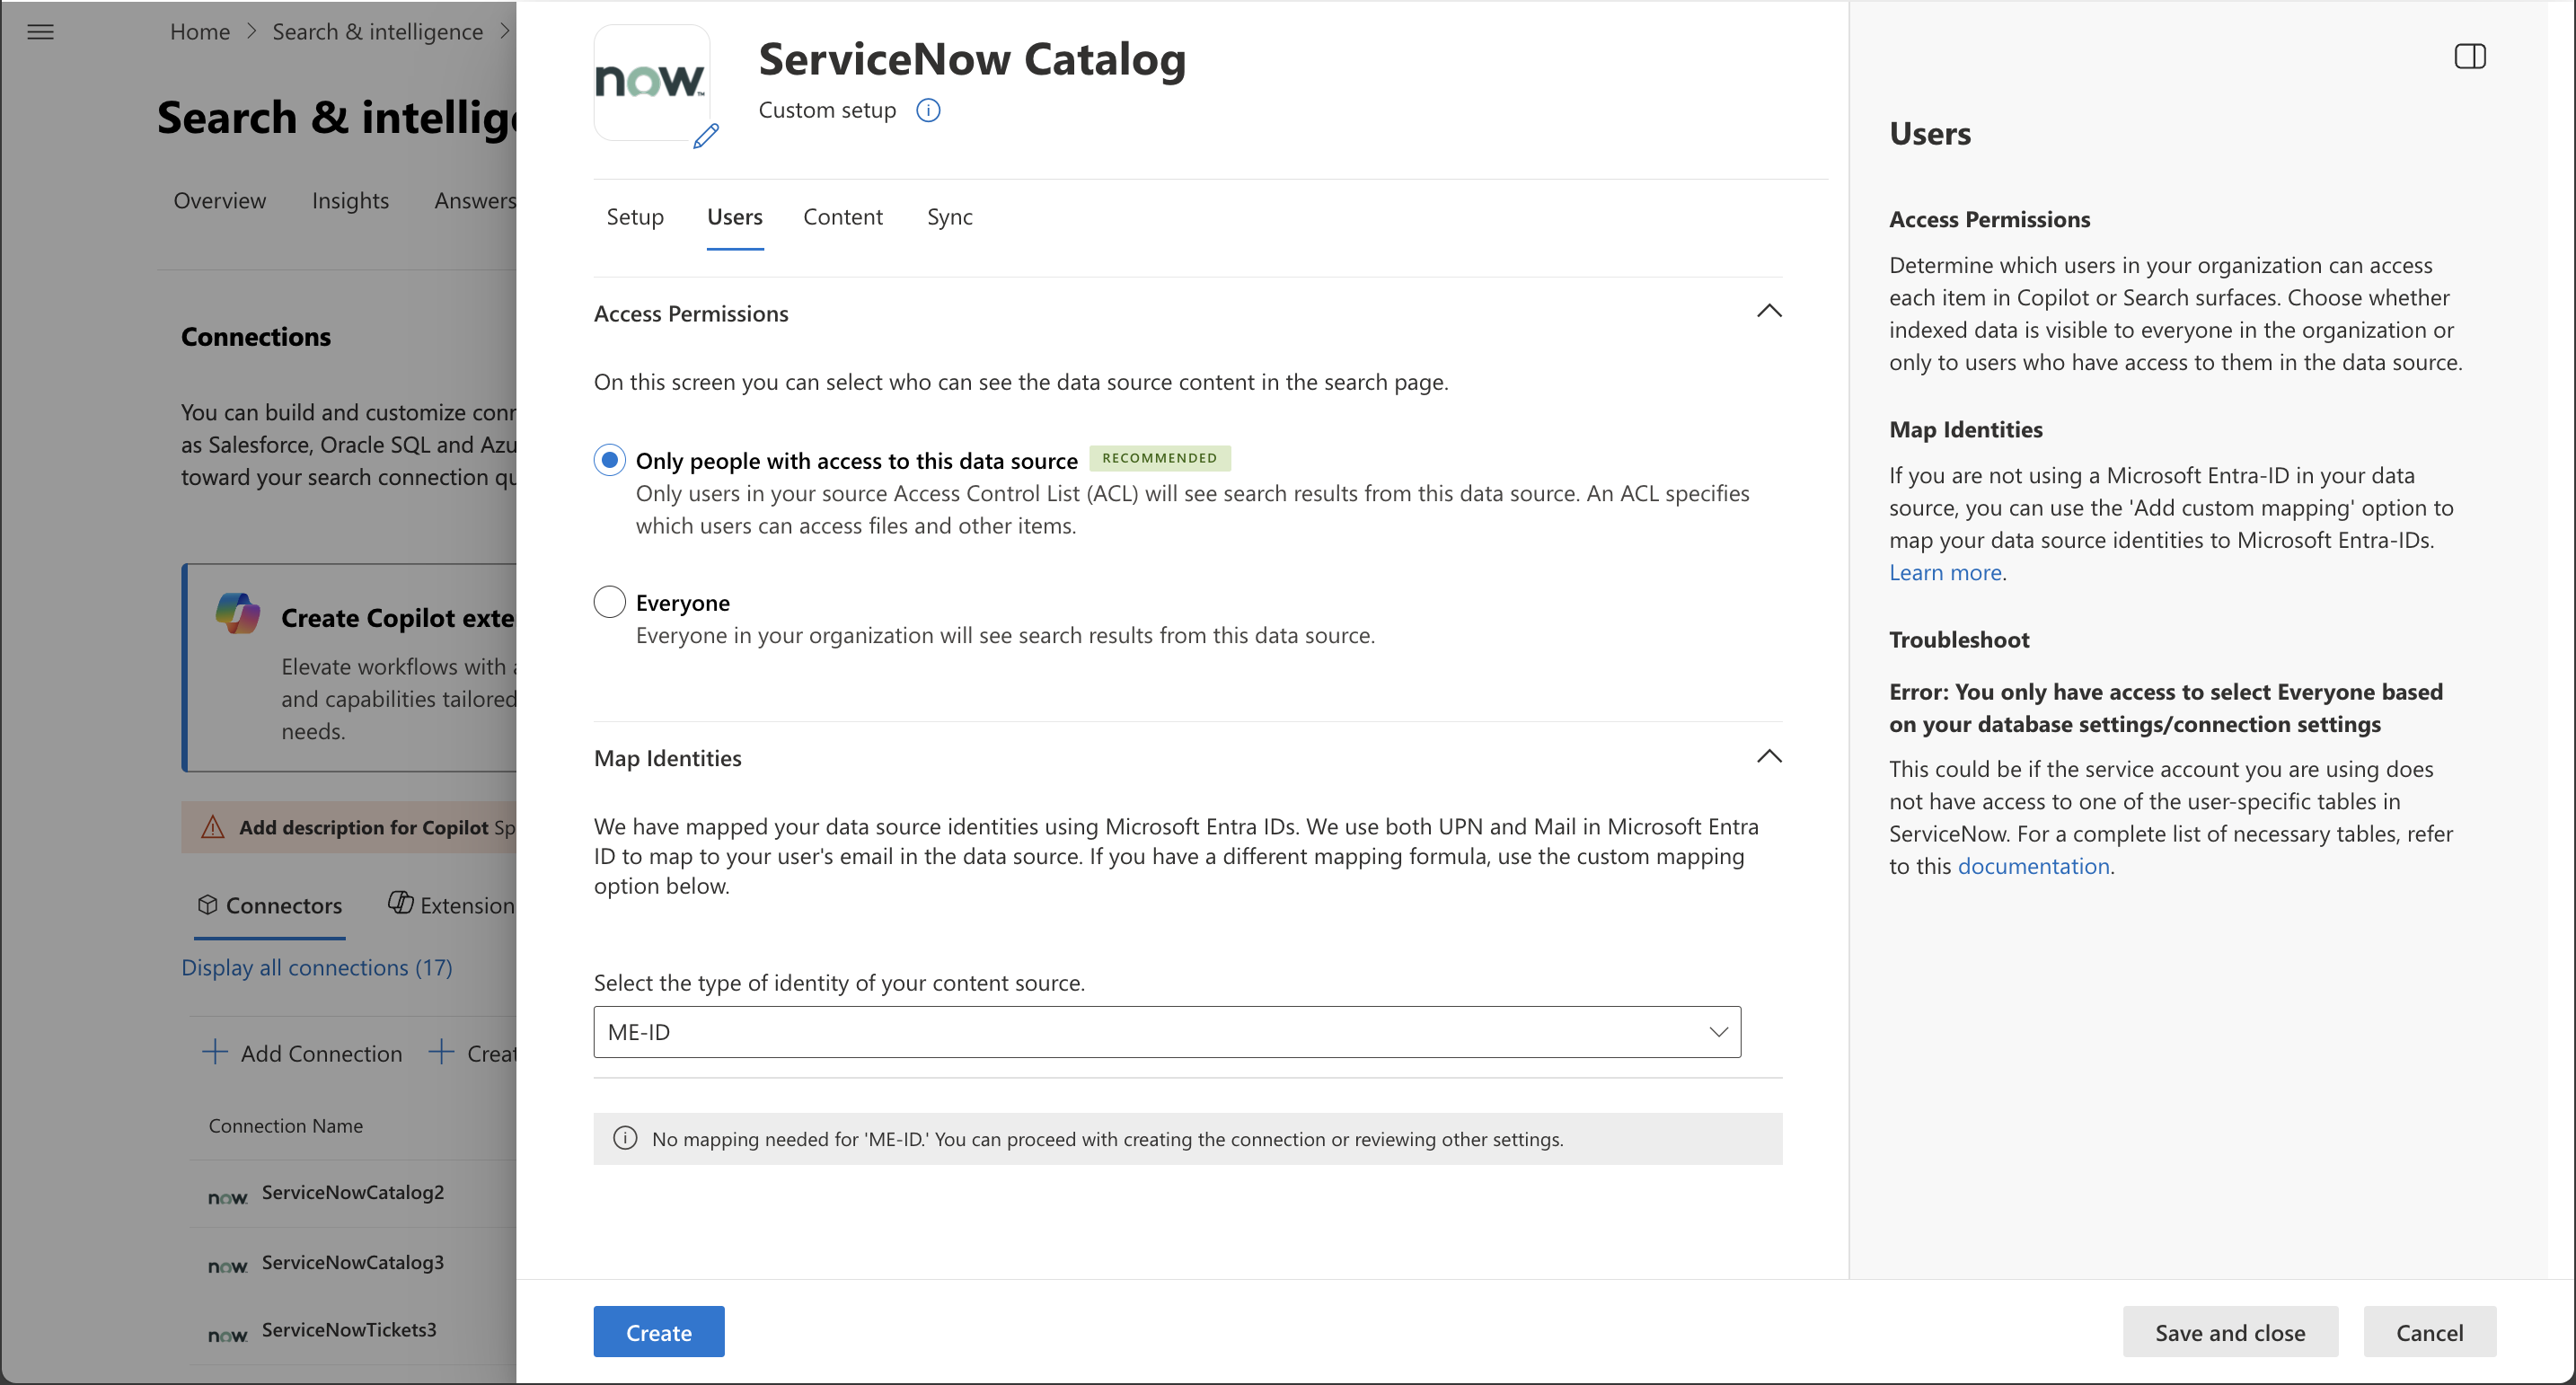Collapse the Map Identities section
2576x1385 pixels.
click(1769, 757)
